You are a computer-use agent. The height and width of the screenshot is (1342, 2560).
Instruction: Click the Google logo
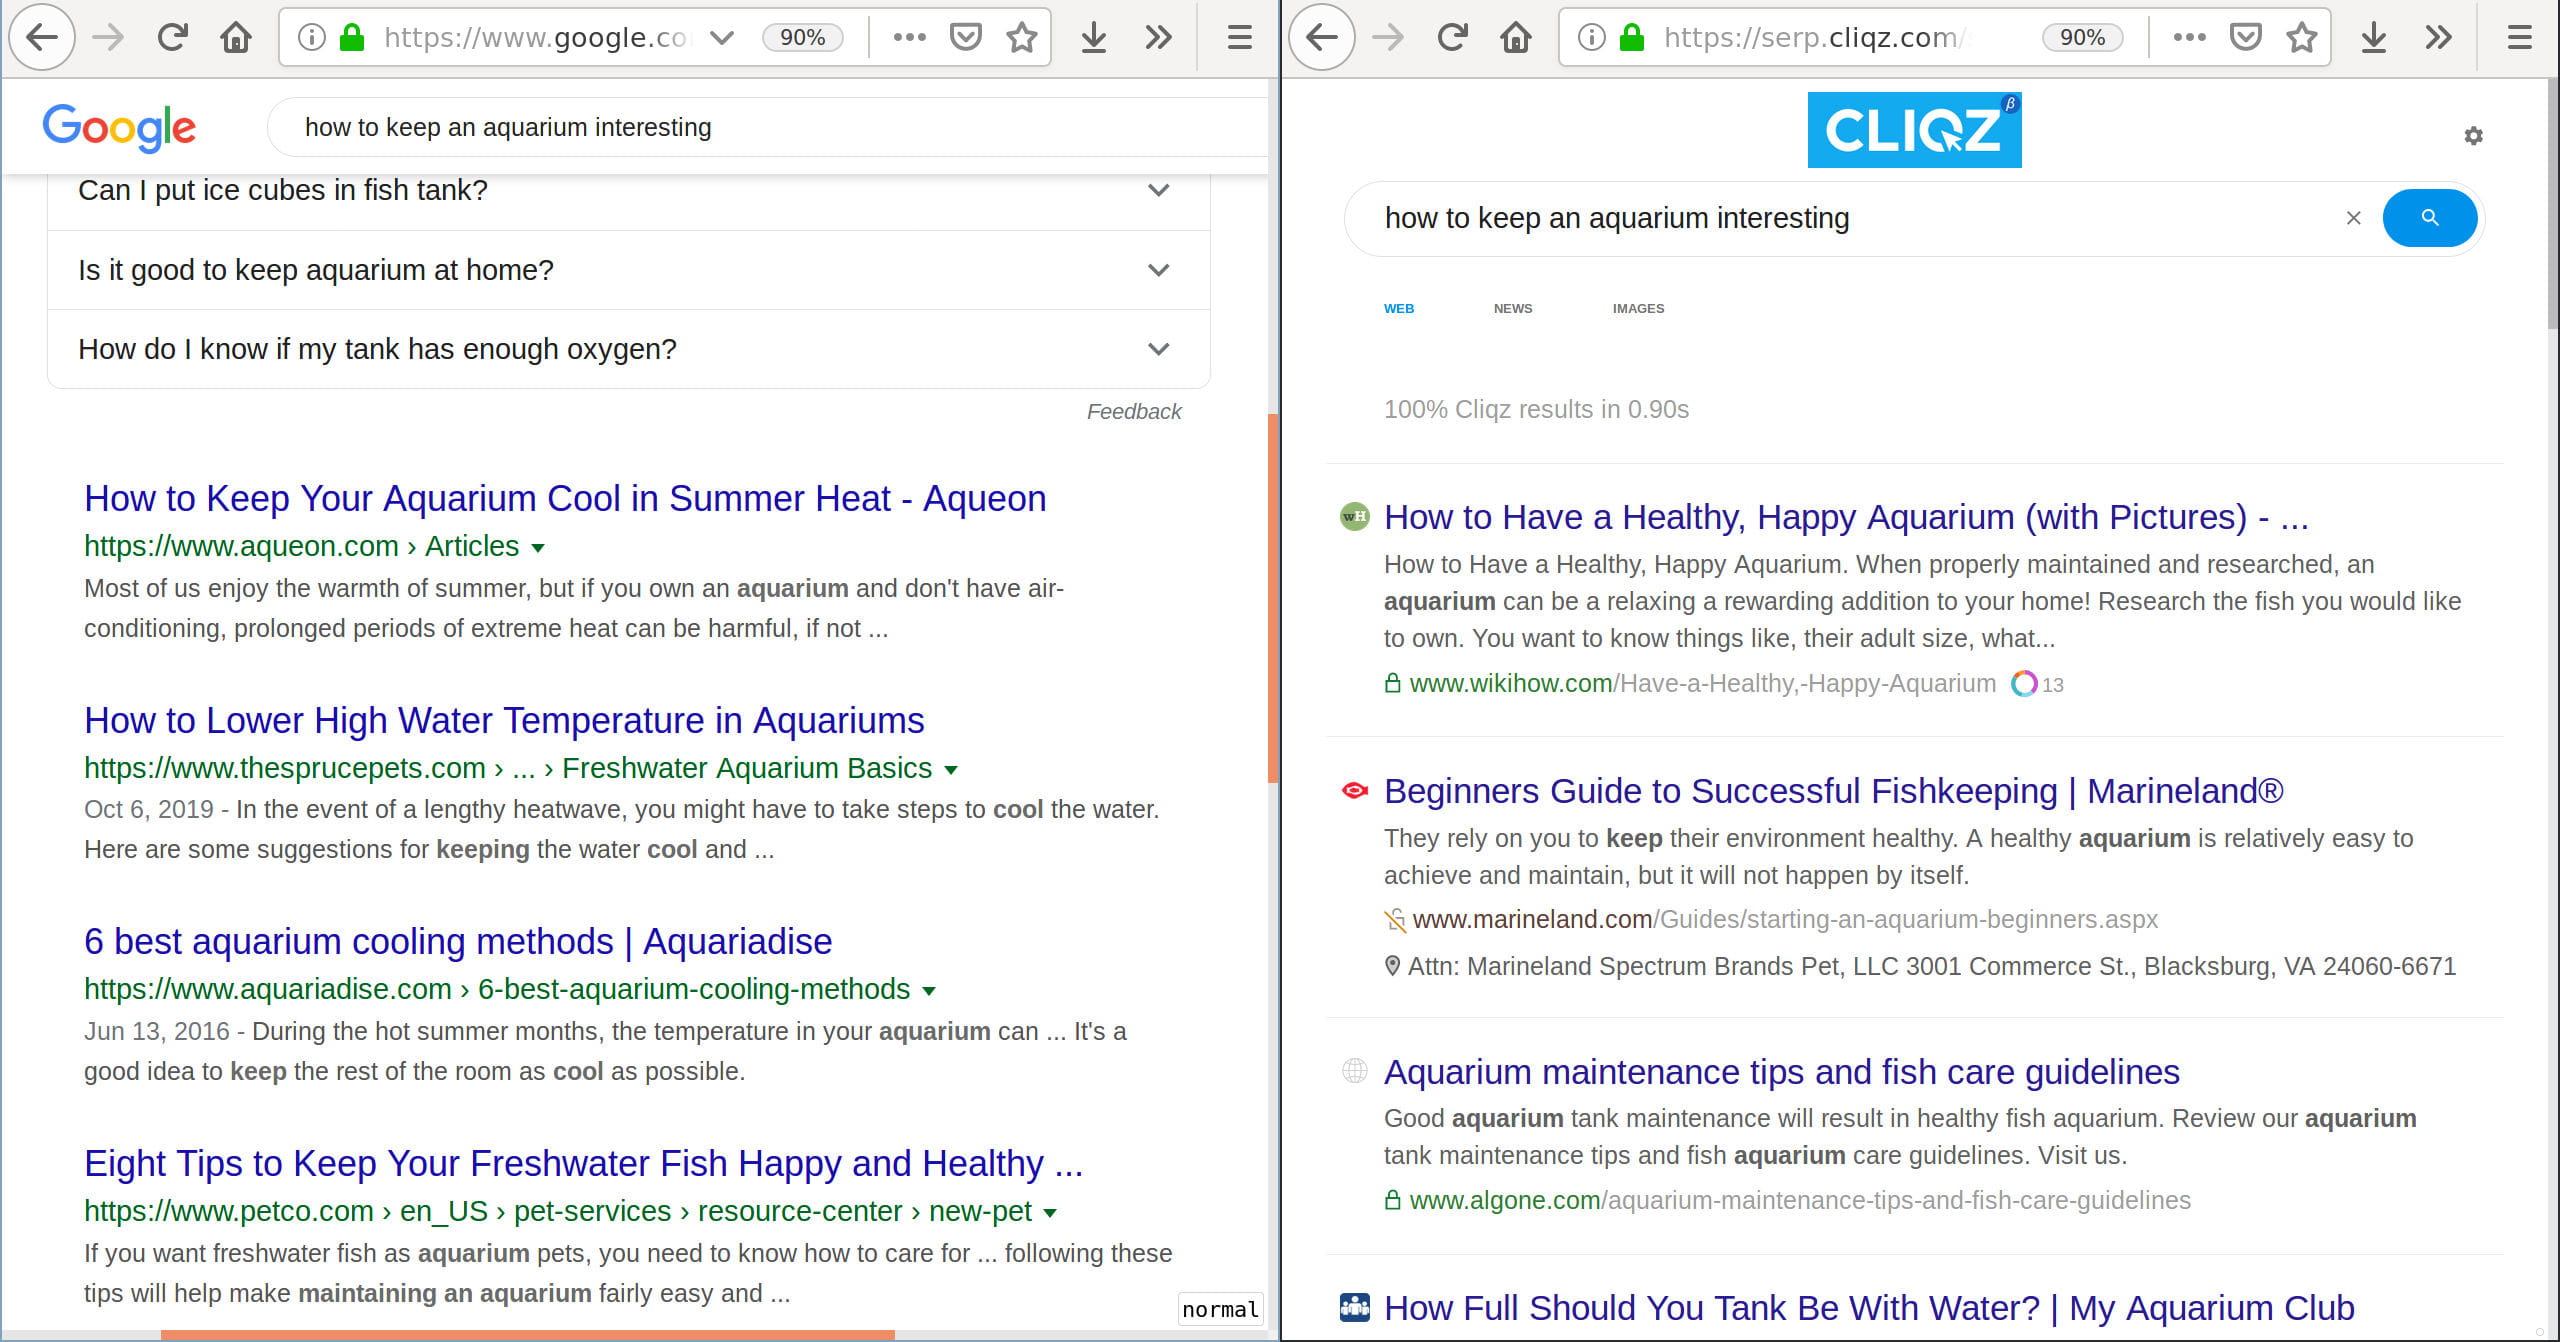point(119,127)
